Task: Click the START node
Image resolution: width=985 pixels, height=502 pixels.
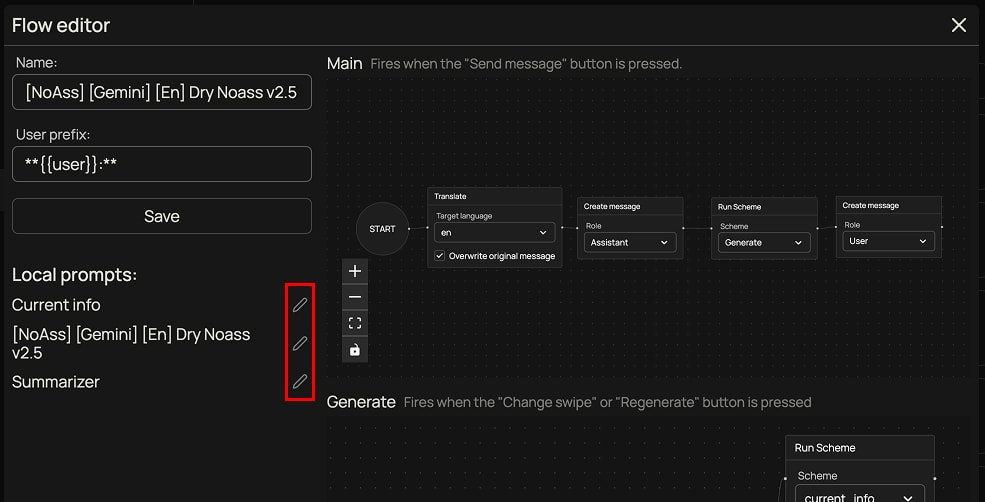Action: tap(382, 229)
